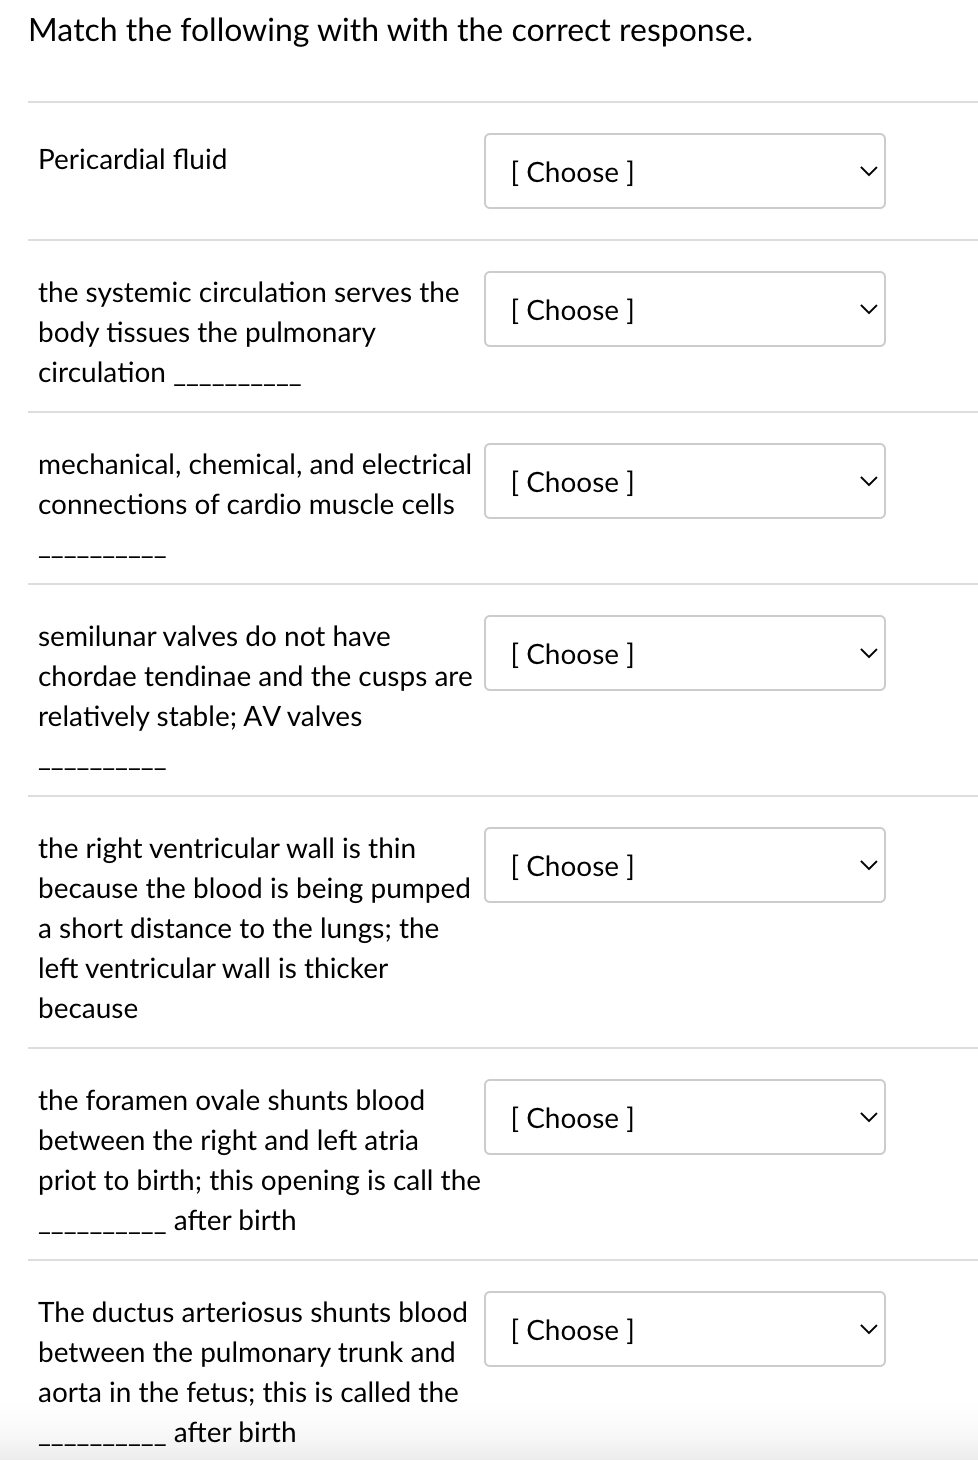Open dropdown for cardio muscle cell connections
Screen dimensions: 978x1460
tap(684, 481)
